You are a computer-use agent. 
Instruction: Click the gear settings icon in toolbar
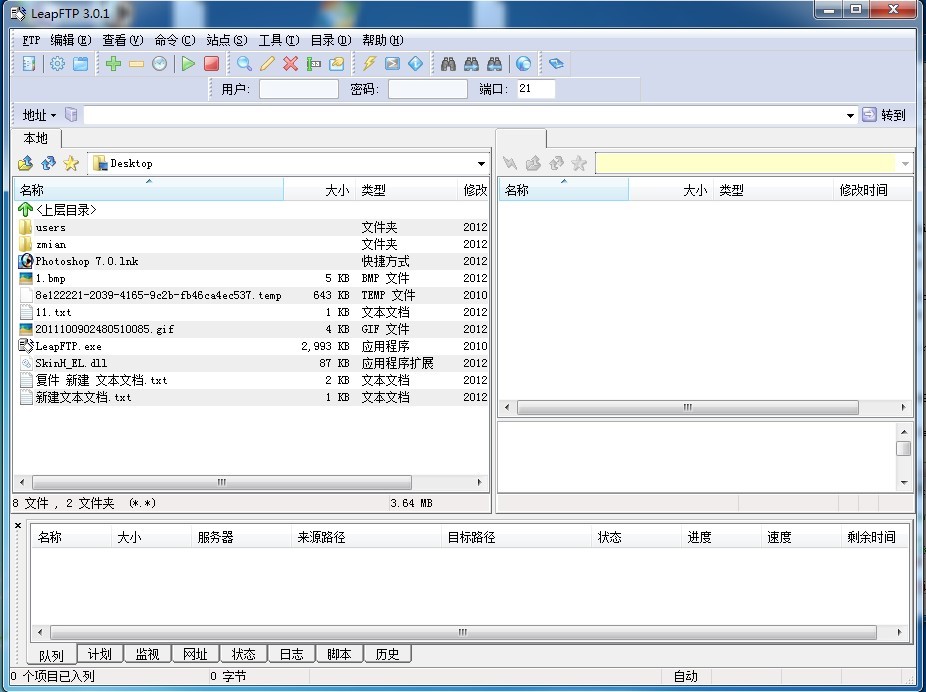57,64
